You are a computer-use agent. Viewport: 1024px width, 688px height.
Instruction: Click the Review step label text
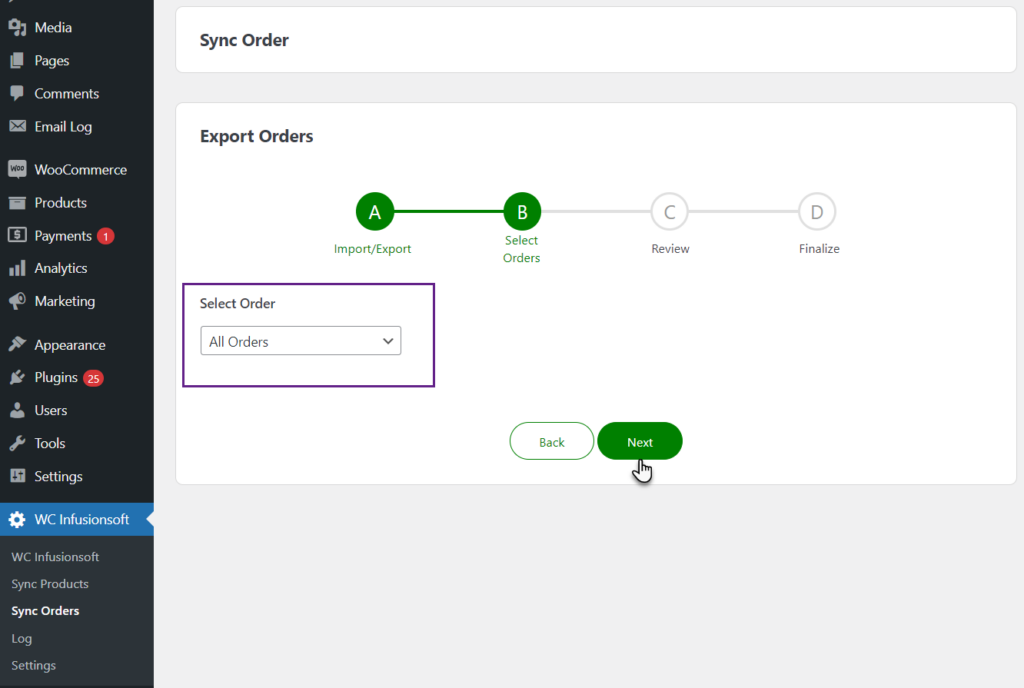pyautogui.click(x=670, y=249)
